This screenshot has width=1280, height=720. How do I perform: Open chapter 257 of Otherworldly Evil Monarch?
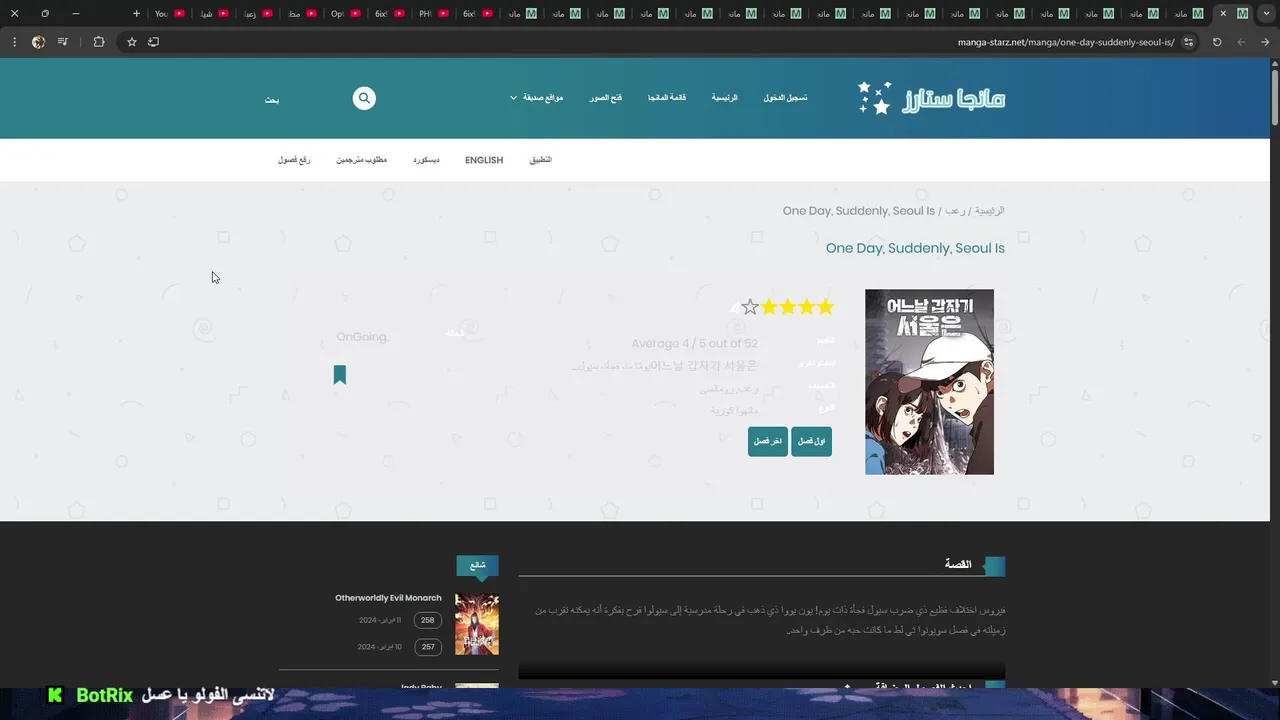pos(428,647)
